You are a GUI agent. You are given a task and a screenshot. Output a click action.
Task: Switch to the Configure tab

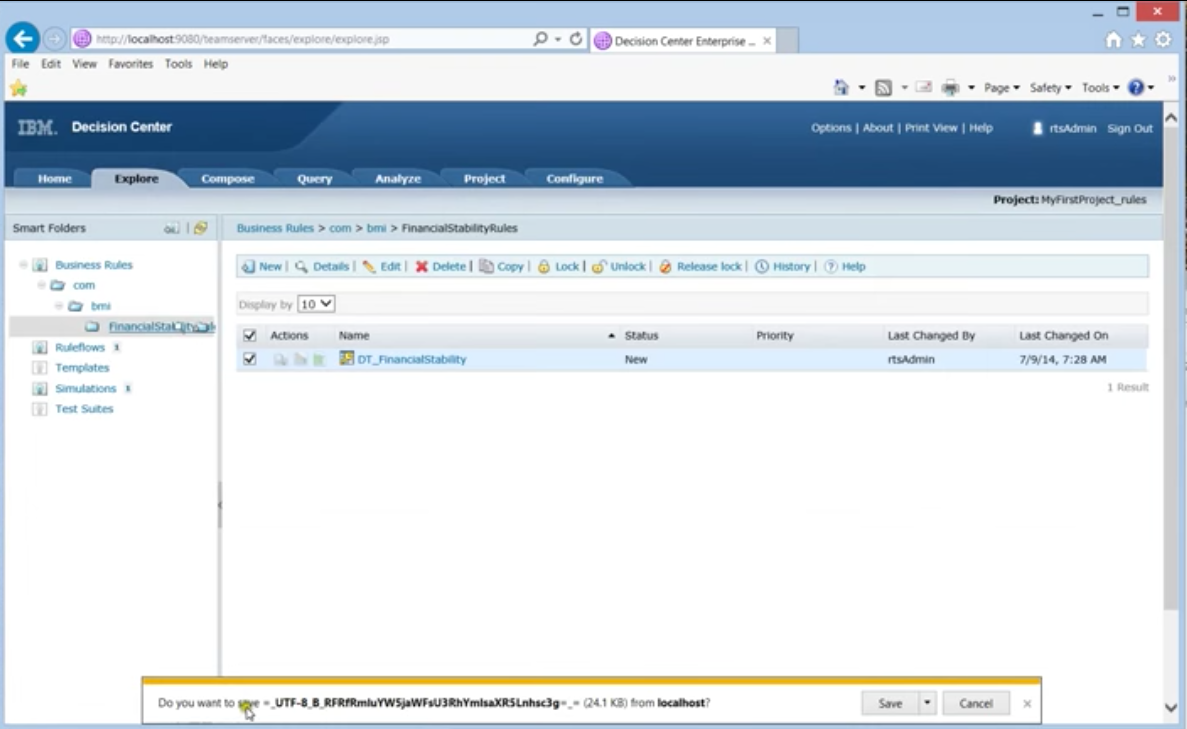(x=575, y=179)
